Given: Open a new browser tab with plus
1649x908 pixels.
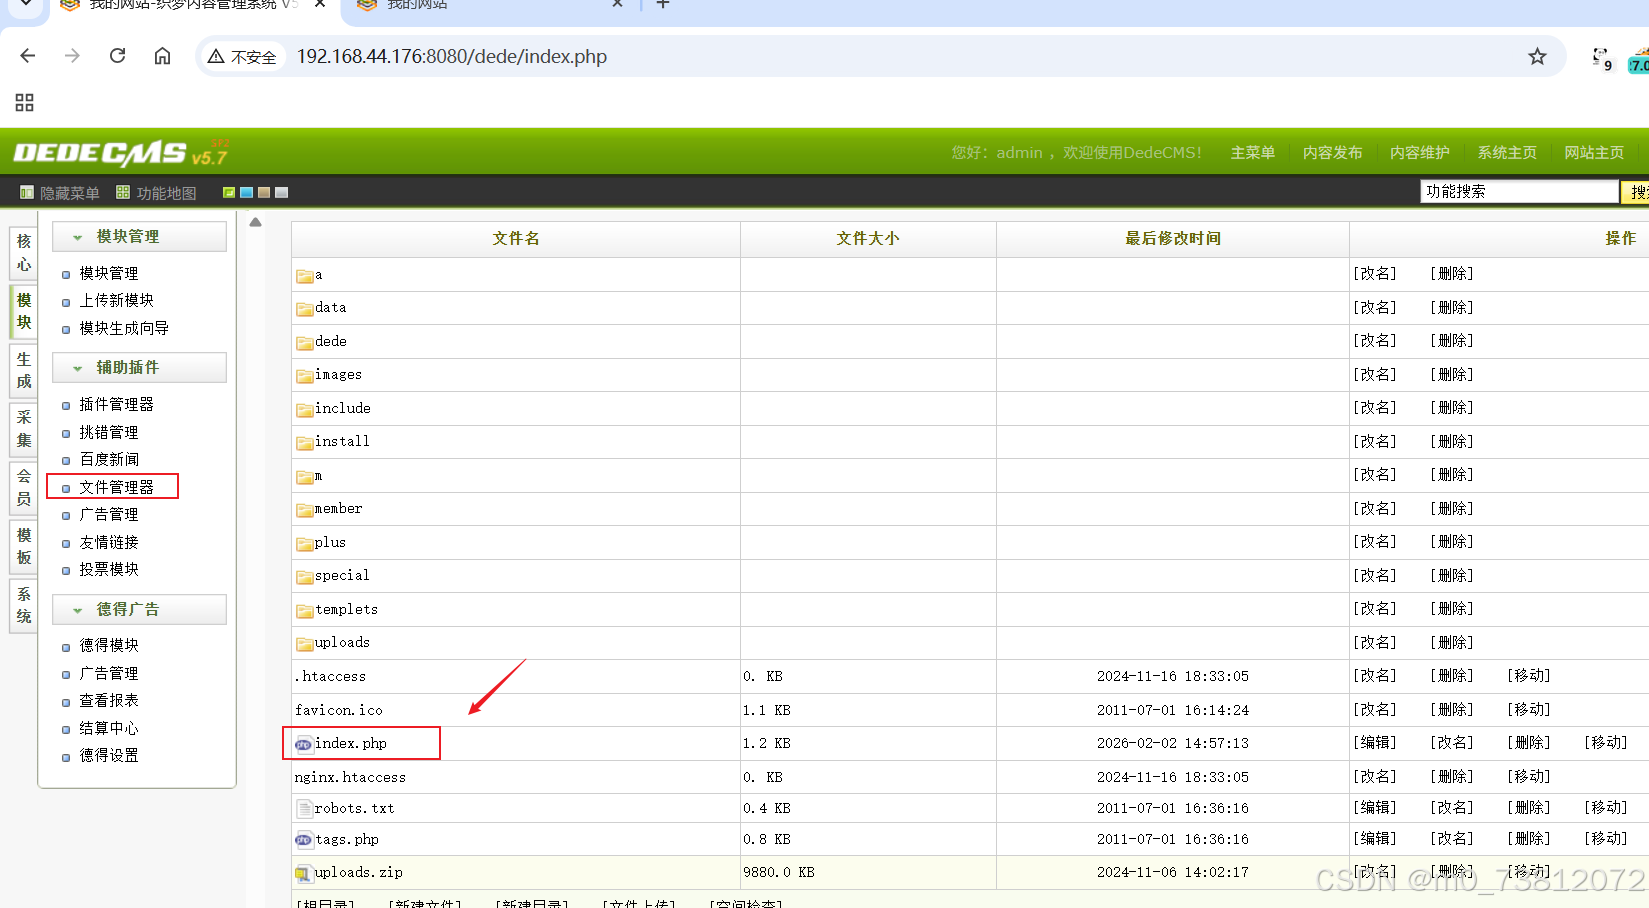Looking at the screenshot, I should (x=662, y=5).
